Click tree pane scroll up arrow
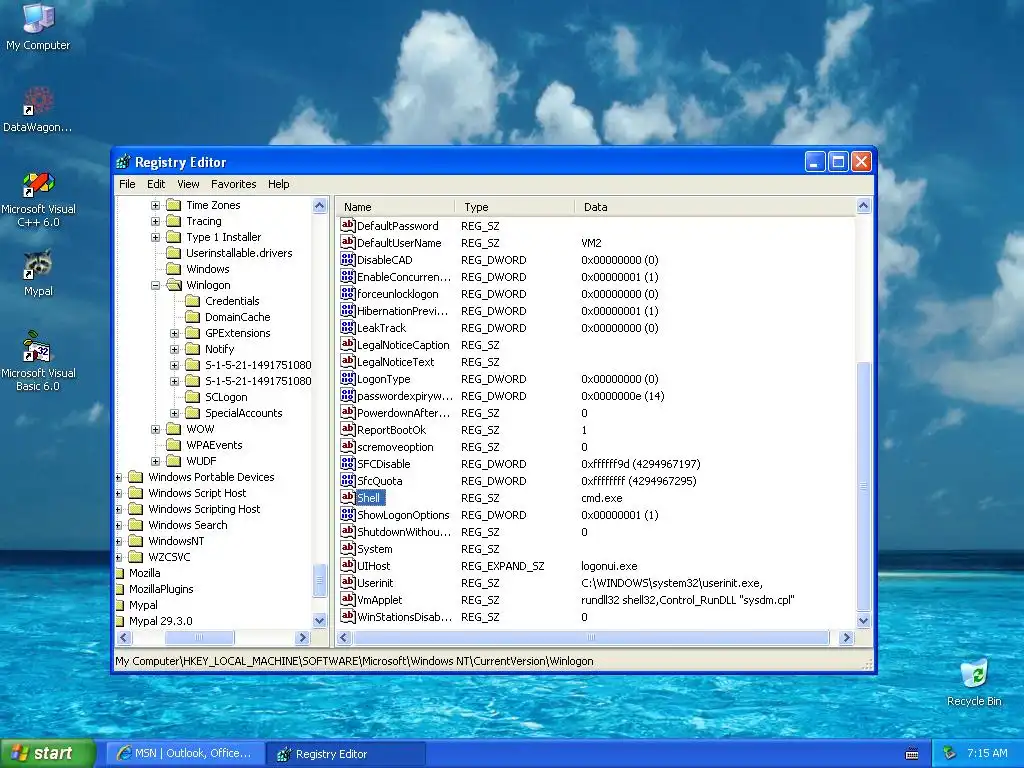The width and height of the screenshot is (1024, 768). tap(319, 206)
